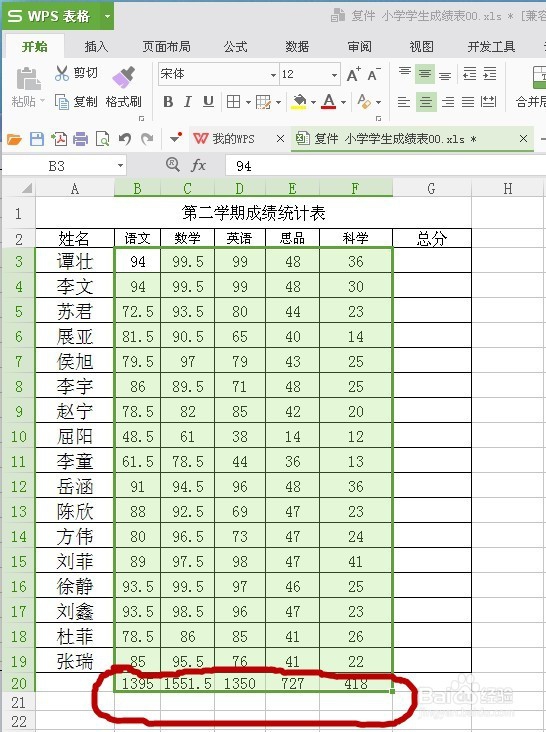This screenshot has height=732, width=546.
Task: Decrease font size with A- icon
Action: [374, 74]
